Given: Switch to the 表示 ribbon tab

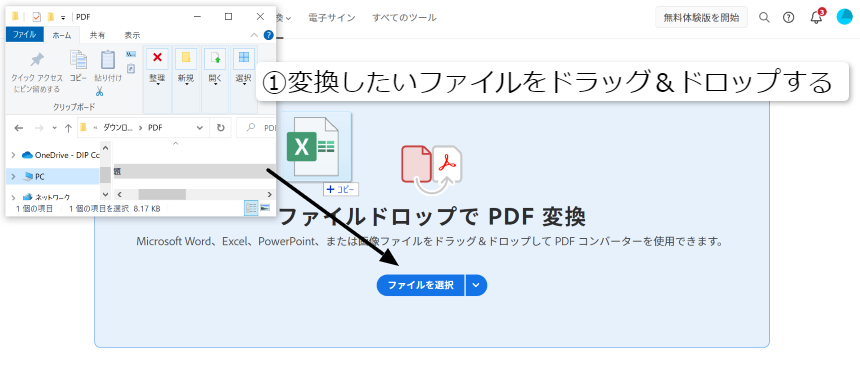Looking at the screenshot, I should 132,35.
